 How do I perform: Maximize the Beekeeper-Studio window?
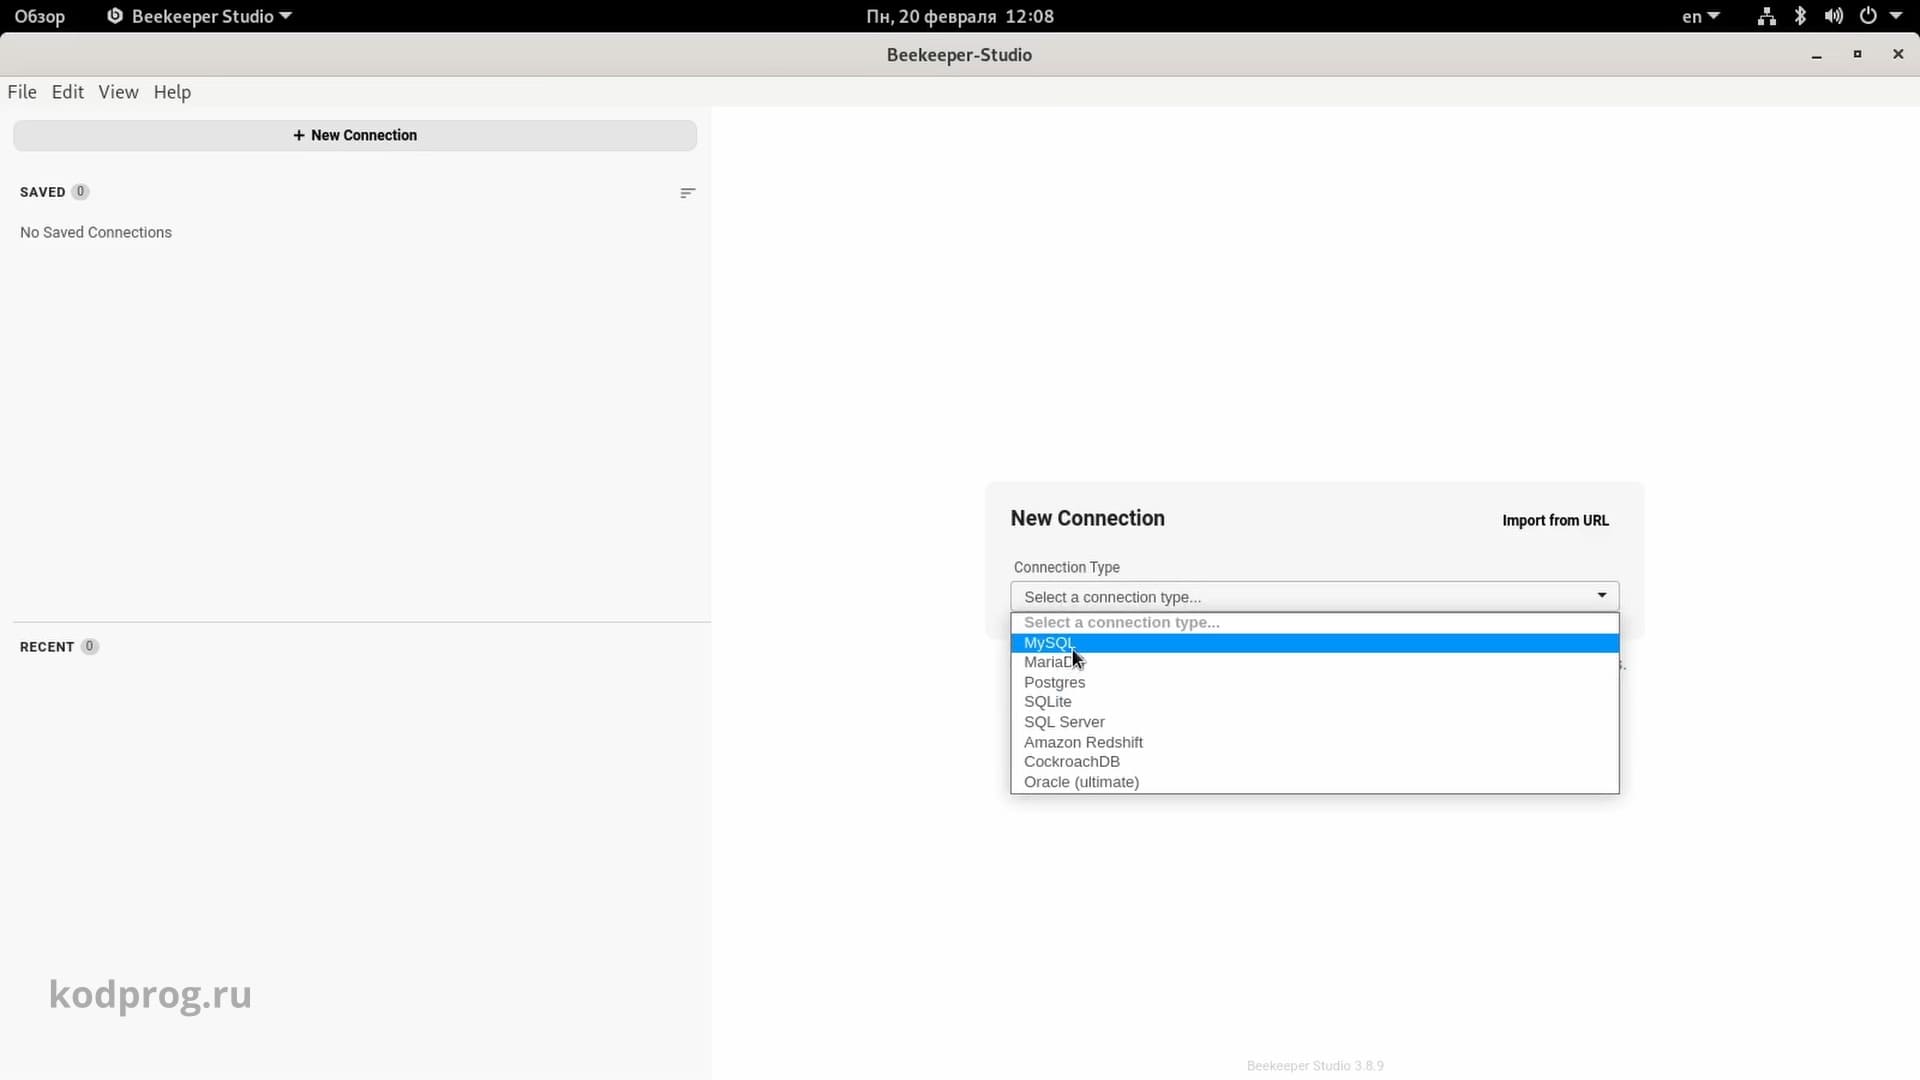tap(1857, 55)
